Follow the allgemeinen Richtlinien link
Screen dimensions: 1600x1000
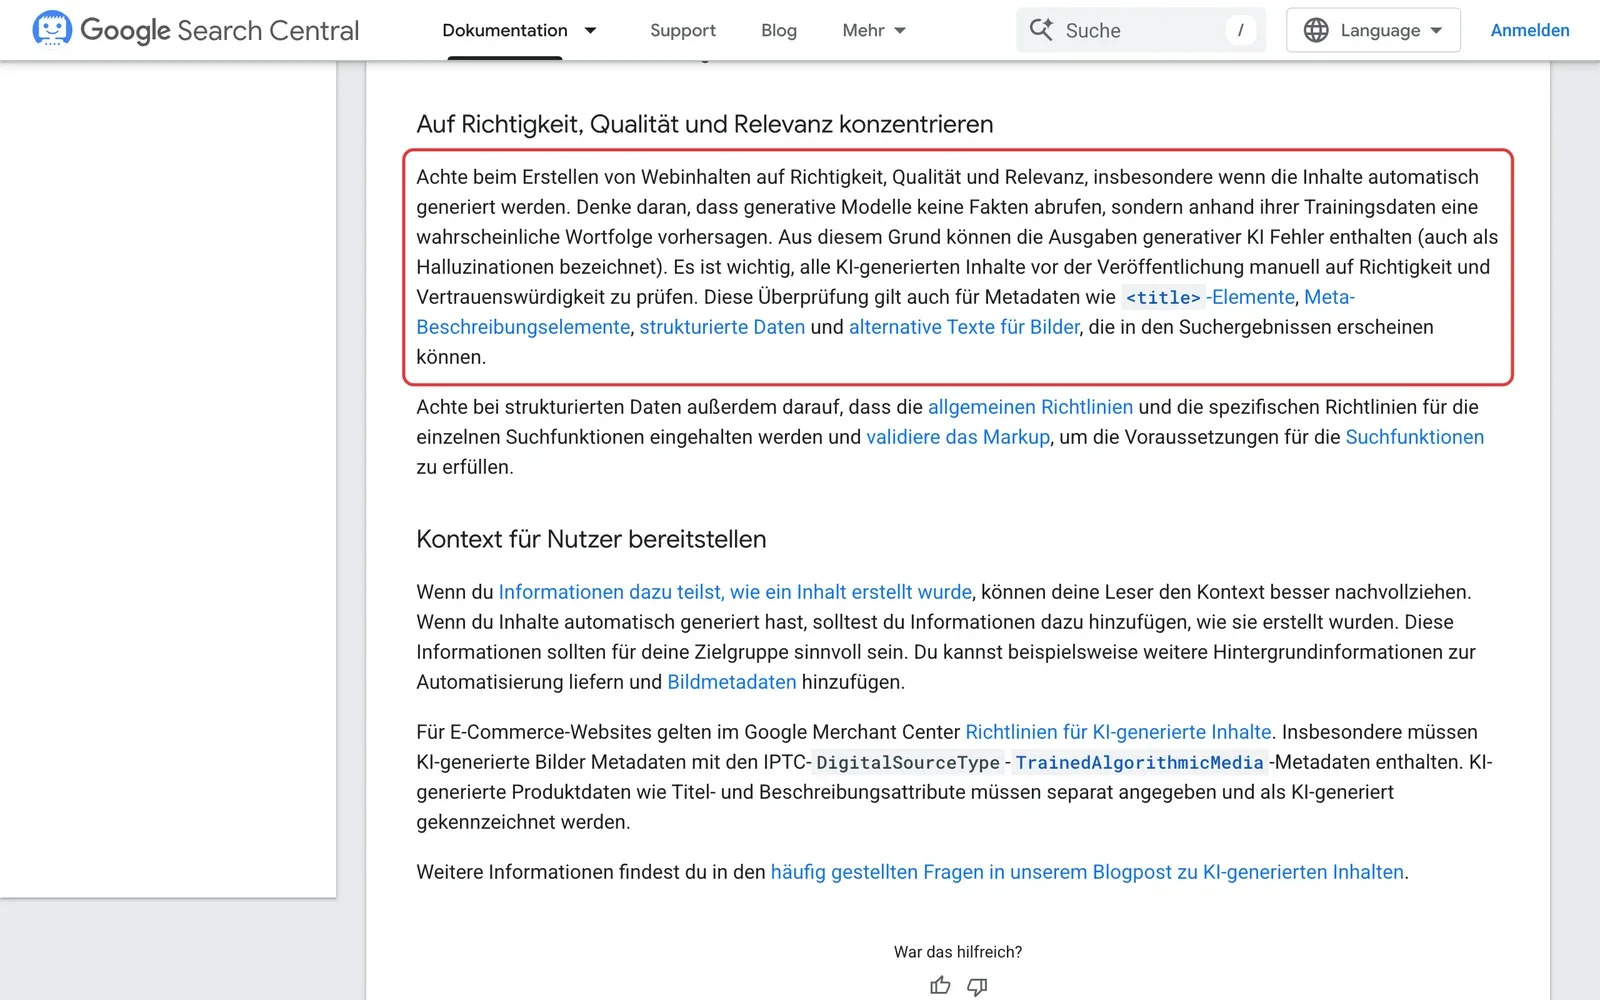tap(1030, 407)
